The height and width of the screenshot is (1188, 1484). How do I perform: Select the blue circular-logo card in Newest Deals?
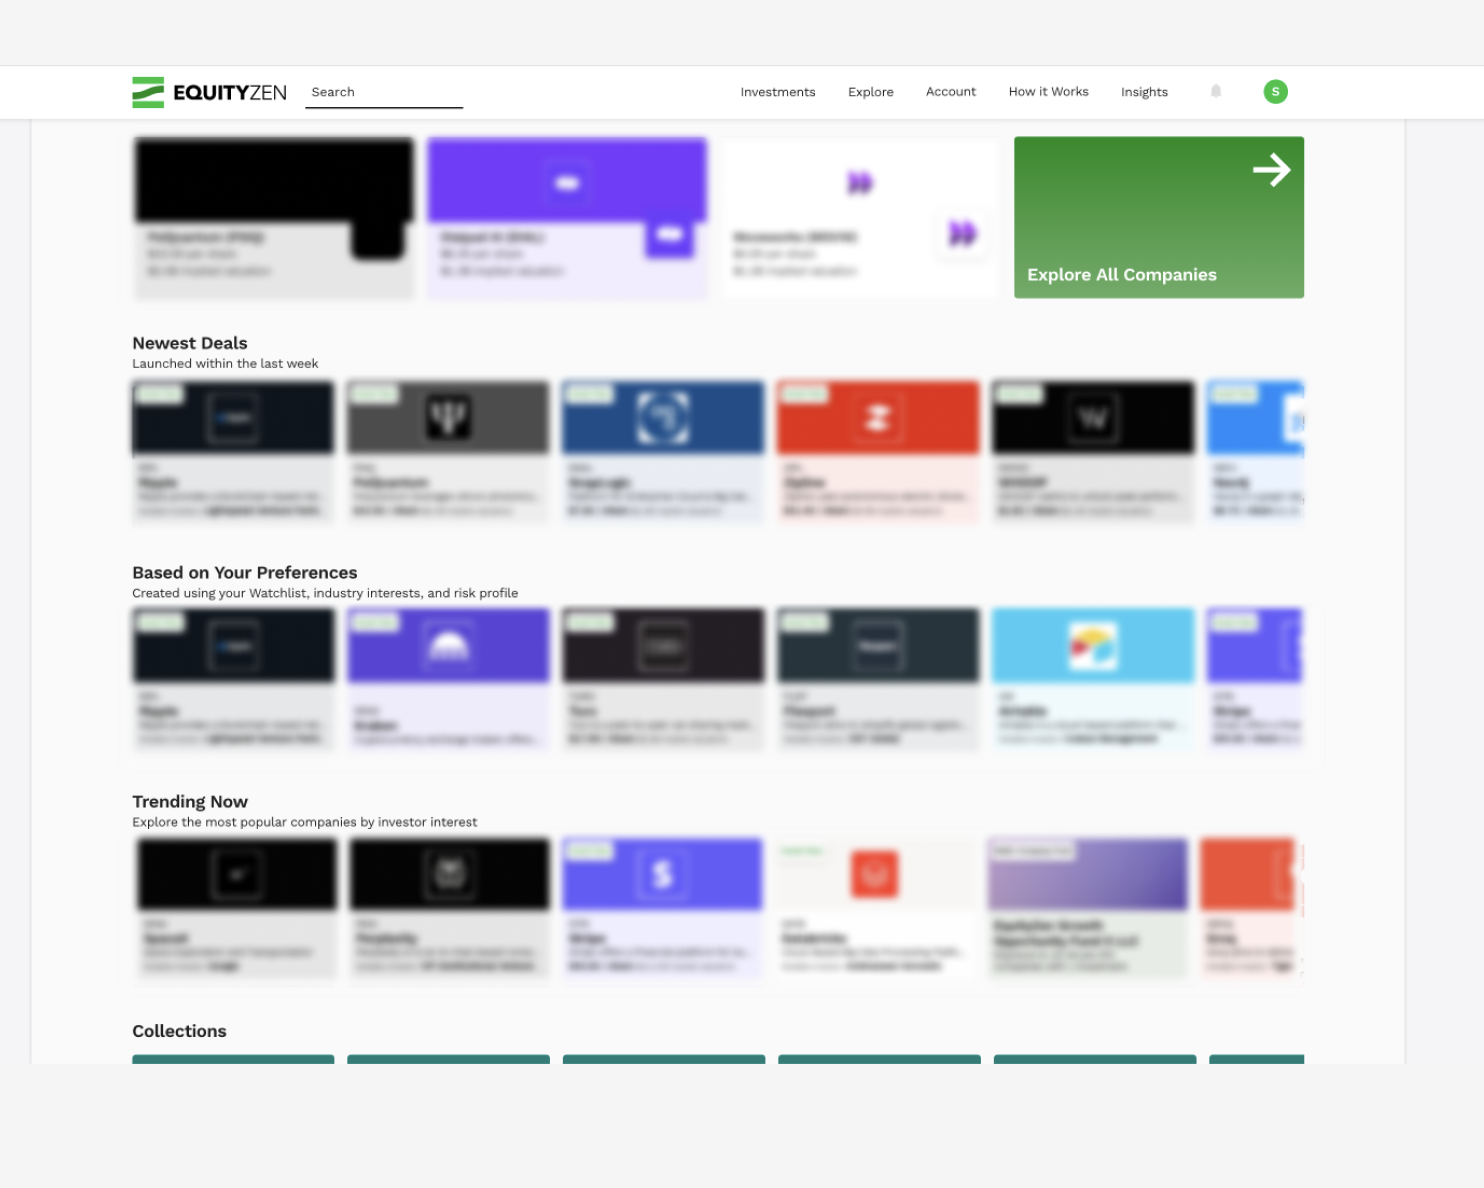pos(663,450)
